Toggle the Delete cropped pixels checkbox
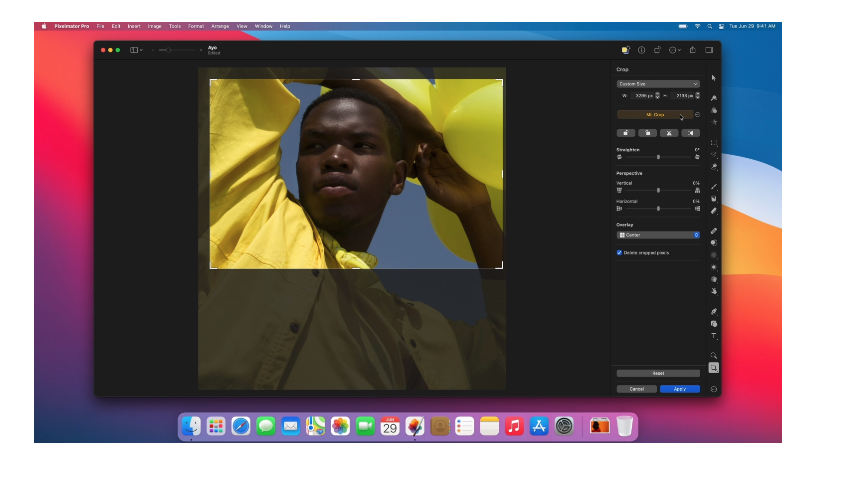The width and height of the screenshot is (844, 484). (x=620, y=253)
